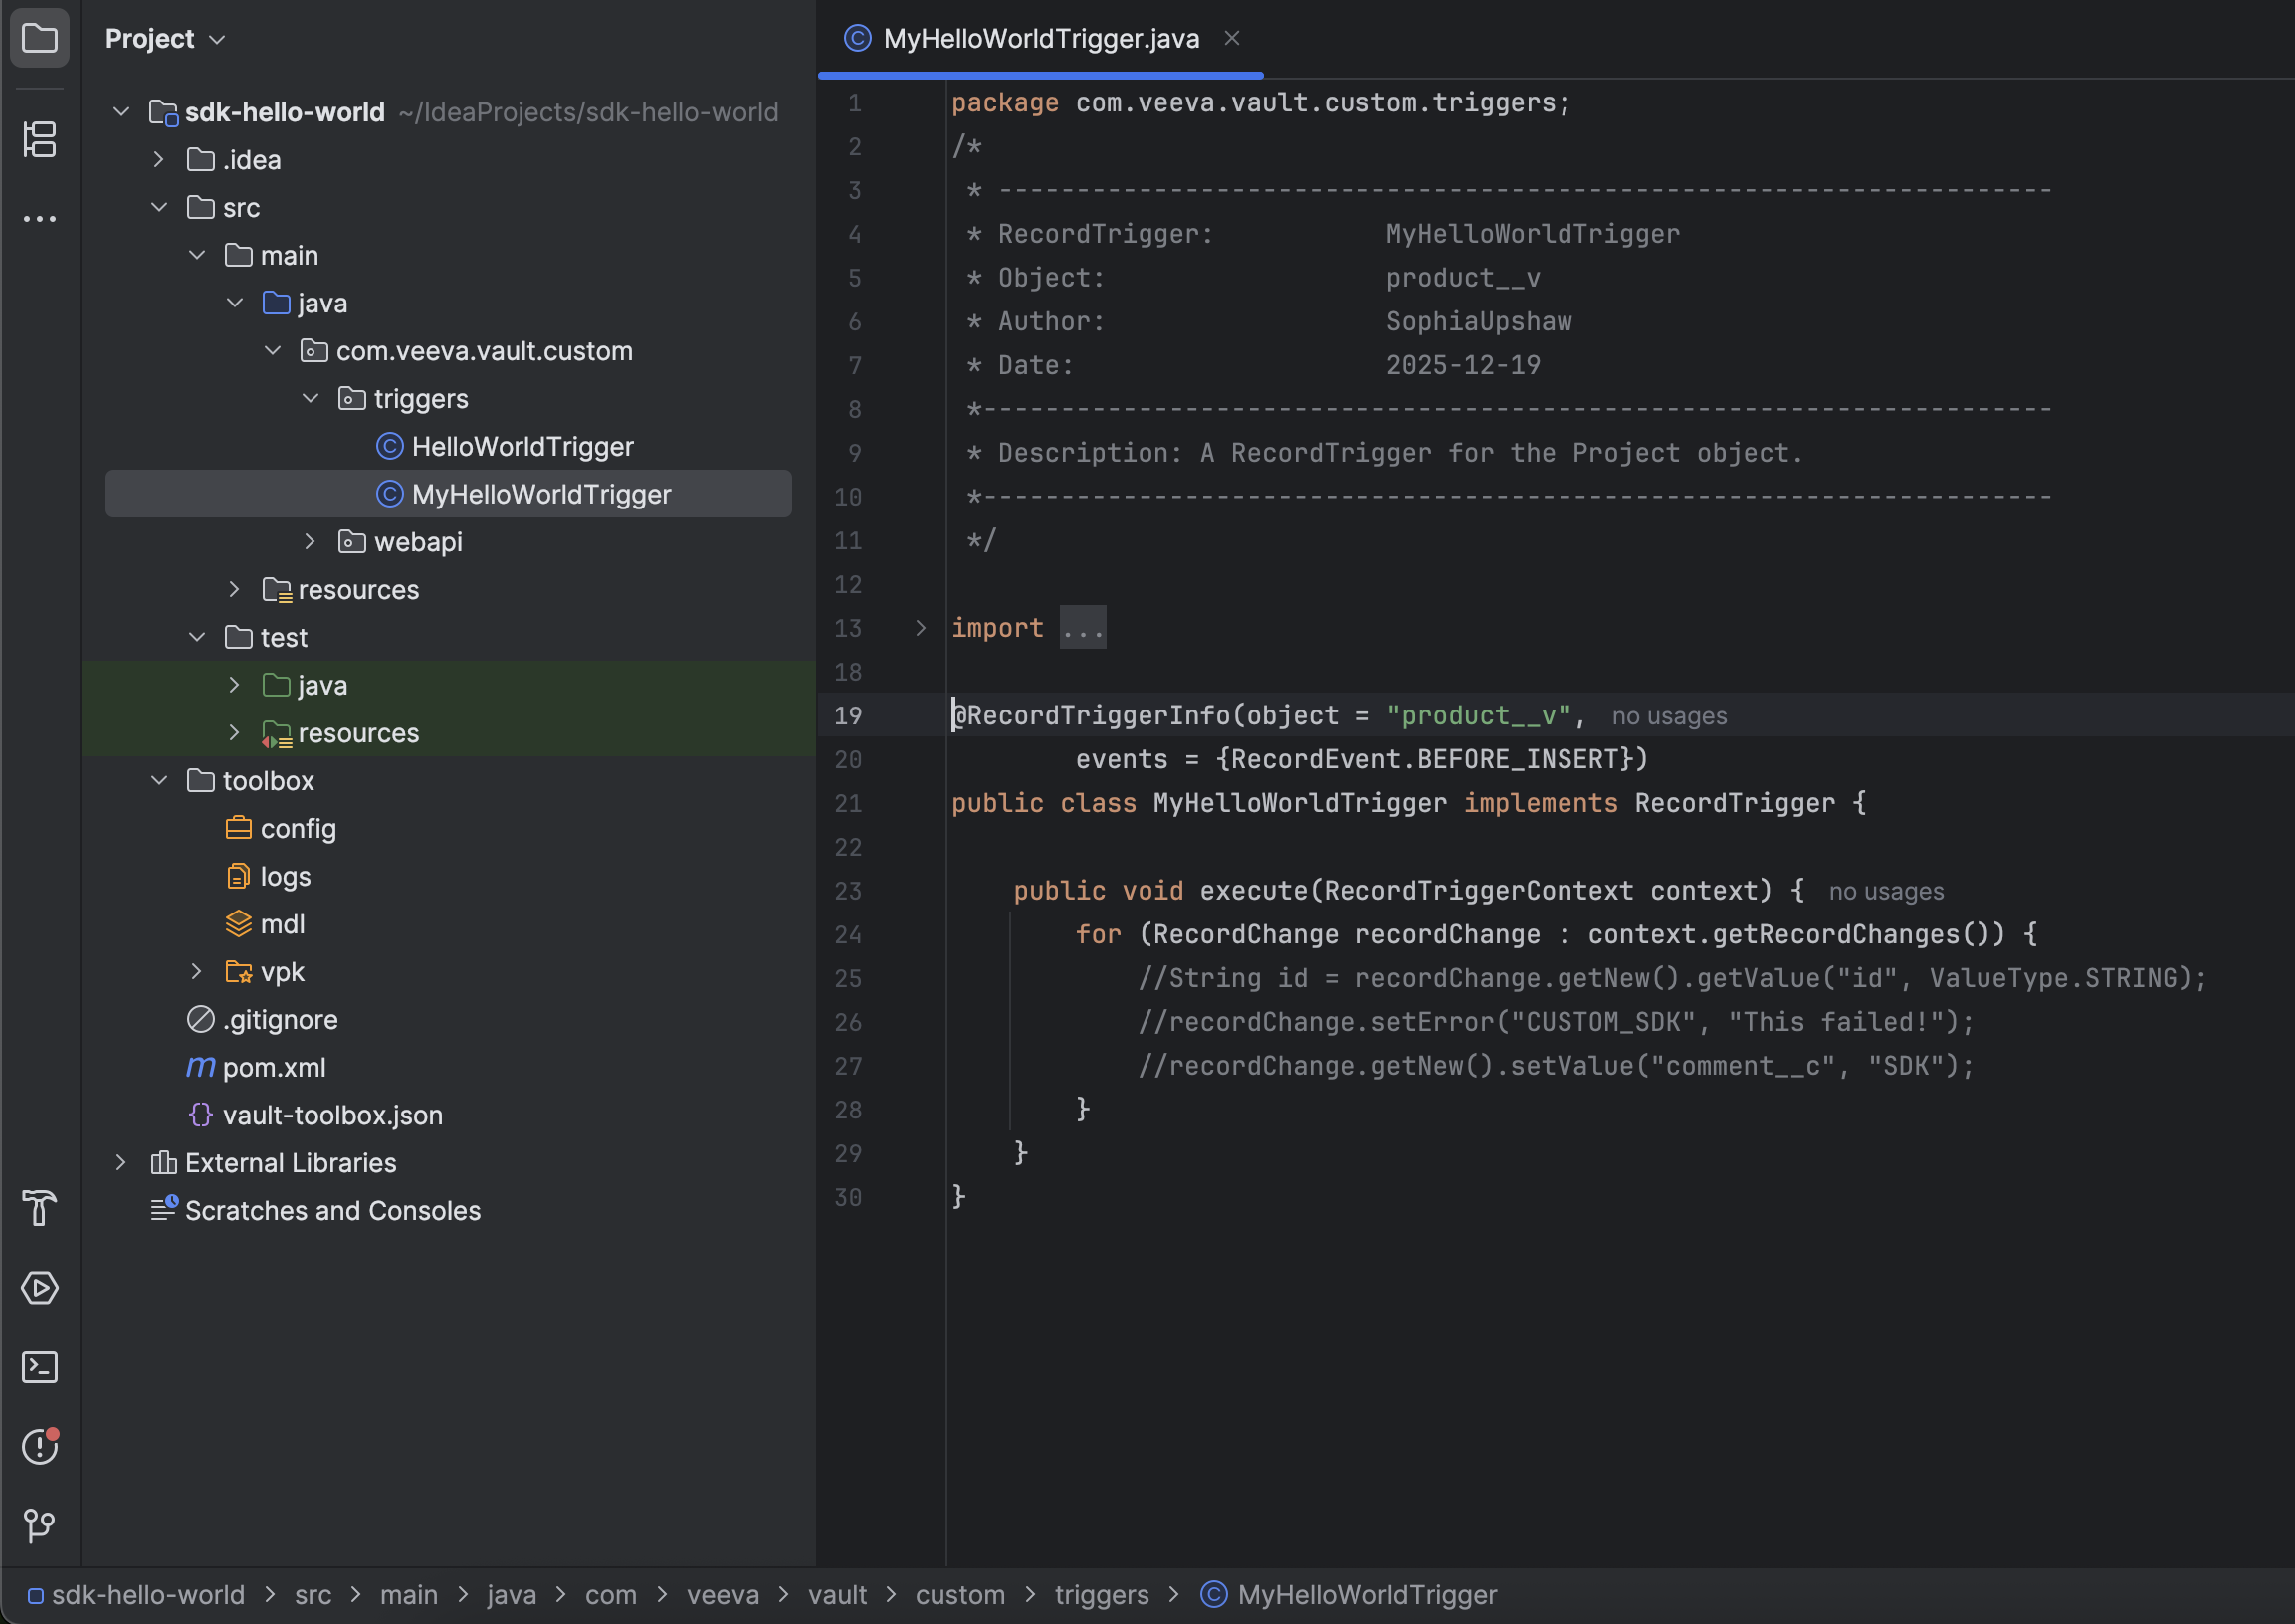2295x1624 pixels.
Task: Expand the .idea folder
Action: pos(159,160)
